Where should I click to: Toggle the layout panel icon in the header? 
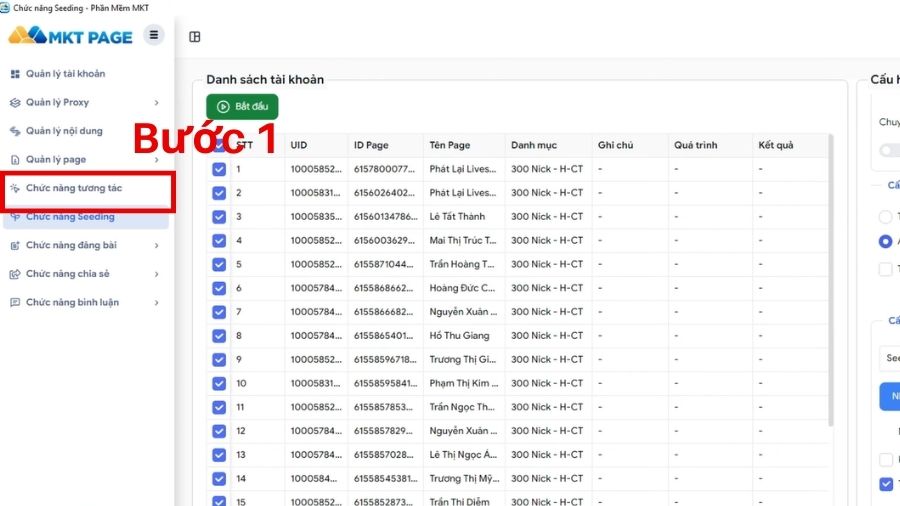click(x=195, y=37)
